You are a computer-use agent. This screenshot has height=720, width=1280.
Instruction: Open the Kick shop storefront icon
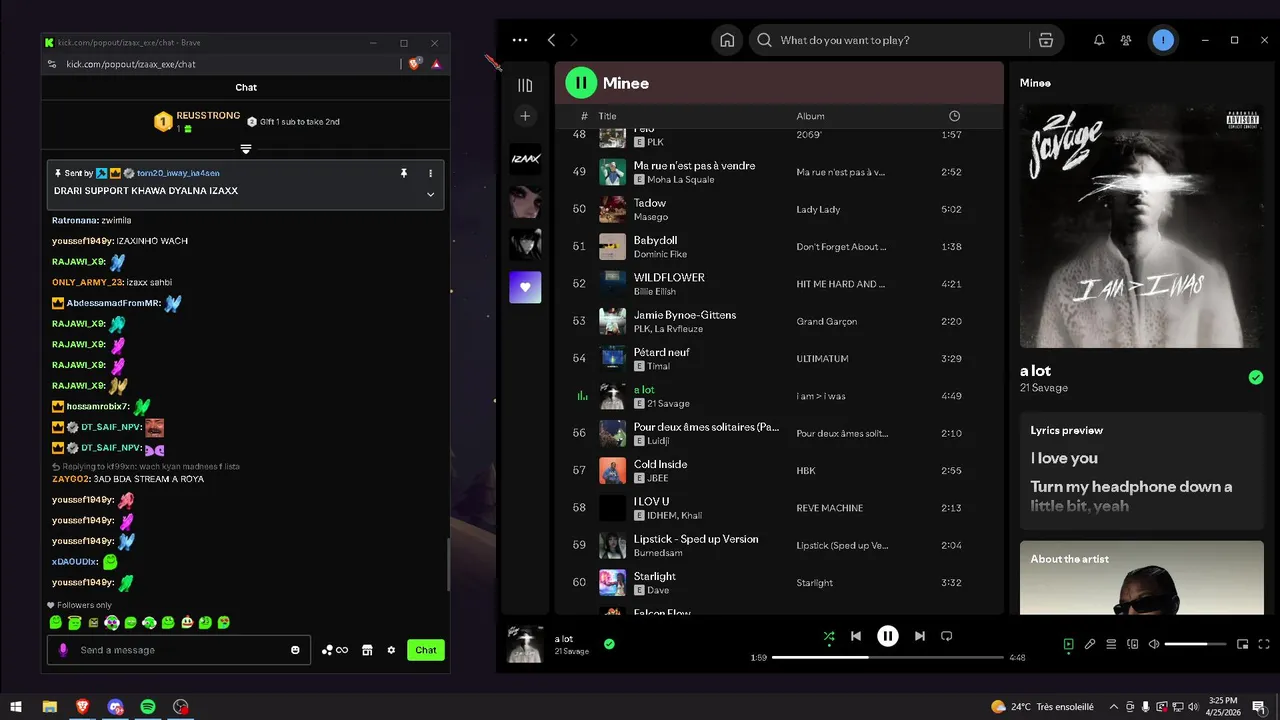click(367, 650)
